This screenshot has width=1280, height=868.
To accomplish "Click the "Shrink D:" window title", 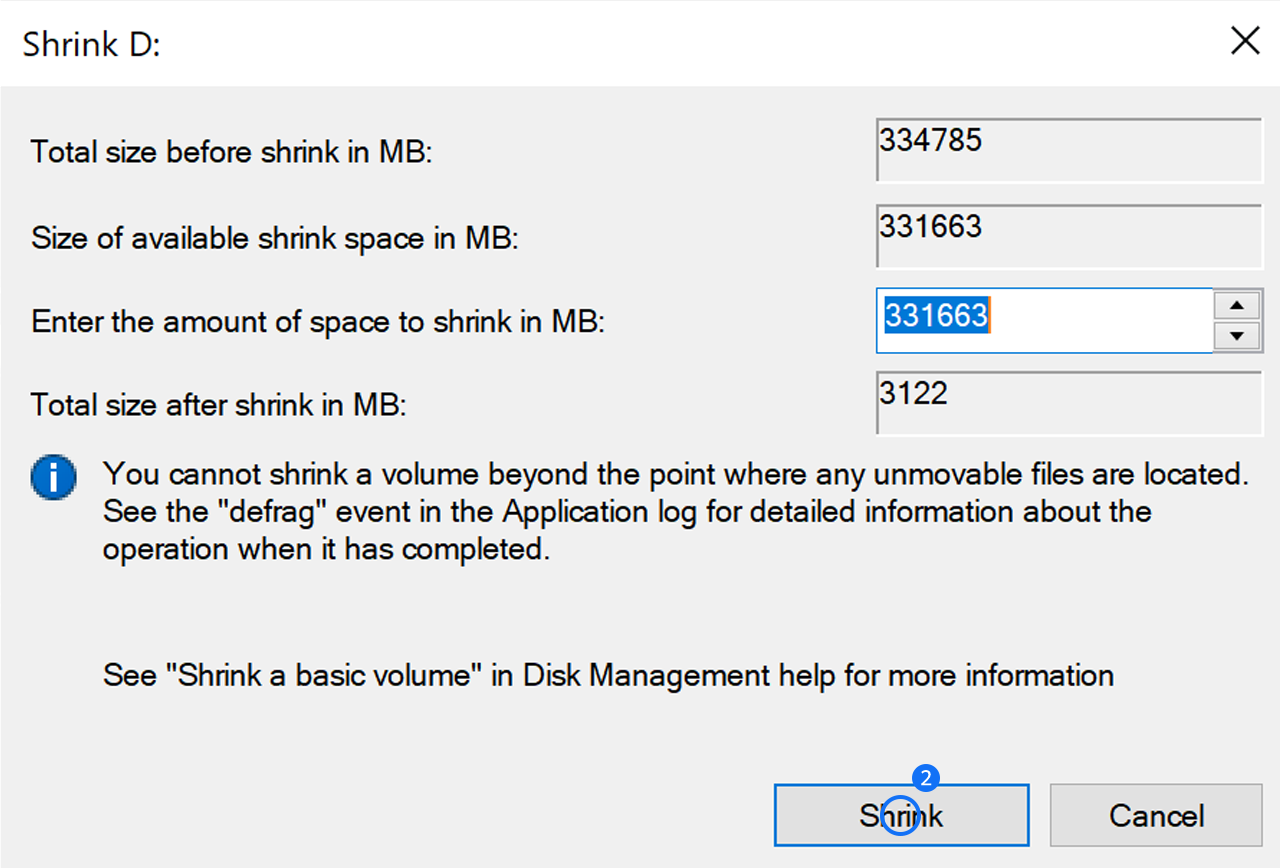I will pos(91,45).
